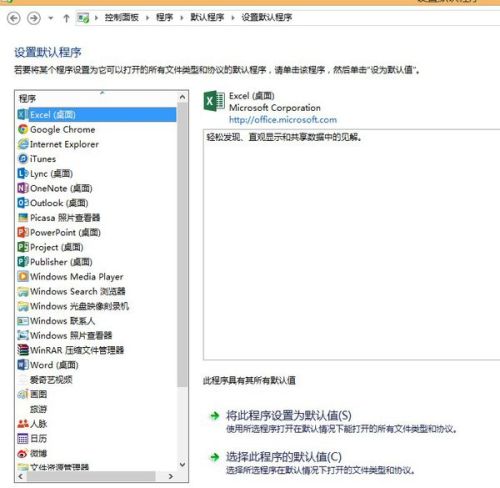The height and width of the screenshot is (488, 500).
Task: Select 微博 icon in list
Action: 23,453
